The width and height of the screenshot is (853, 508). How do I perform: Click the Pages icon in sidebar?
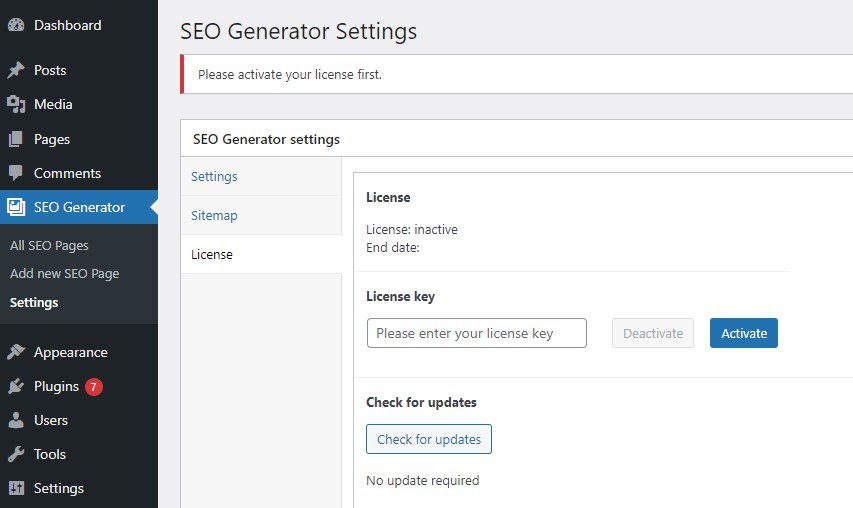point(16,139)
